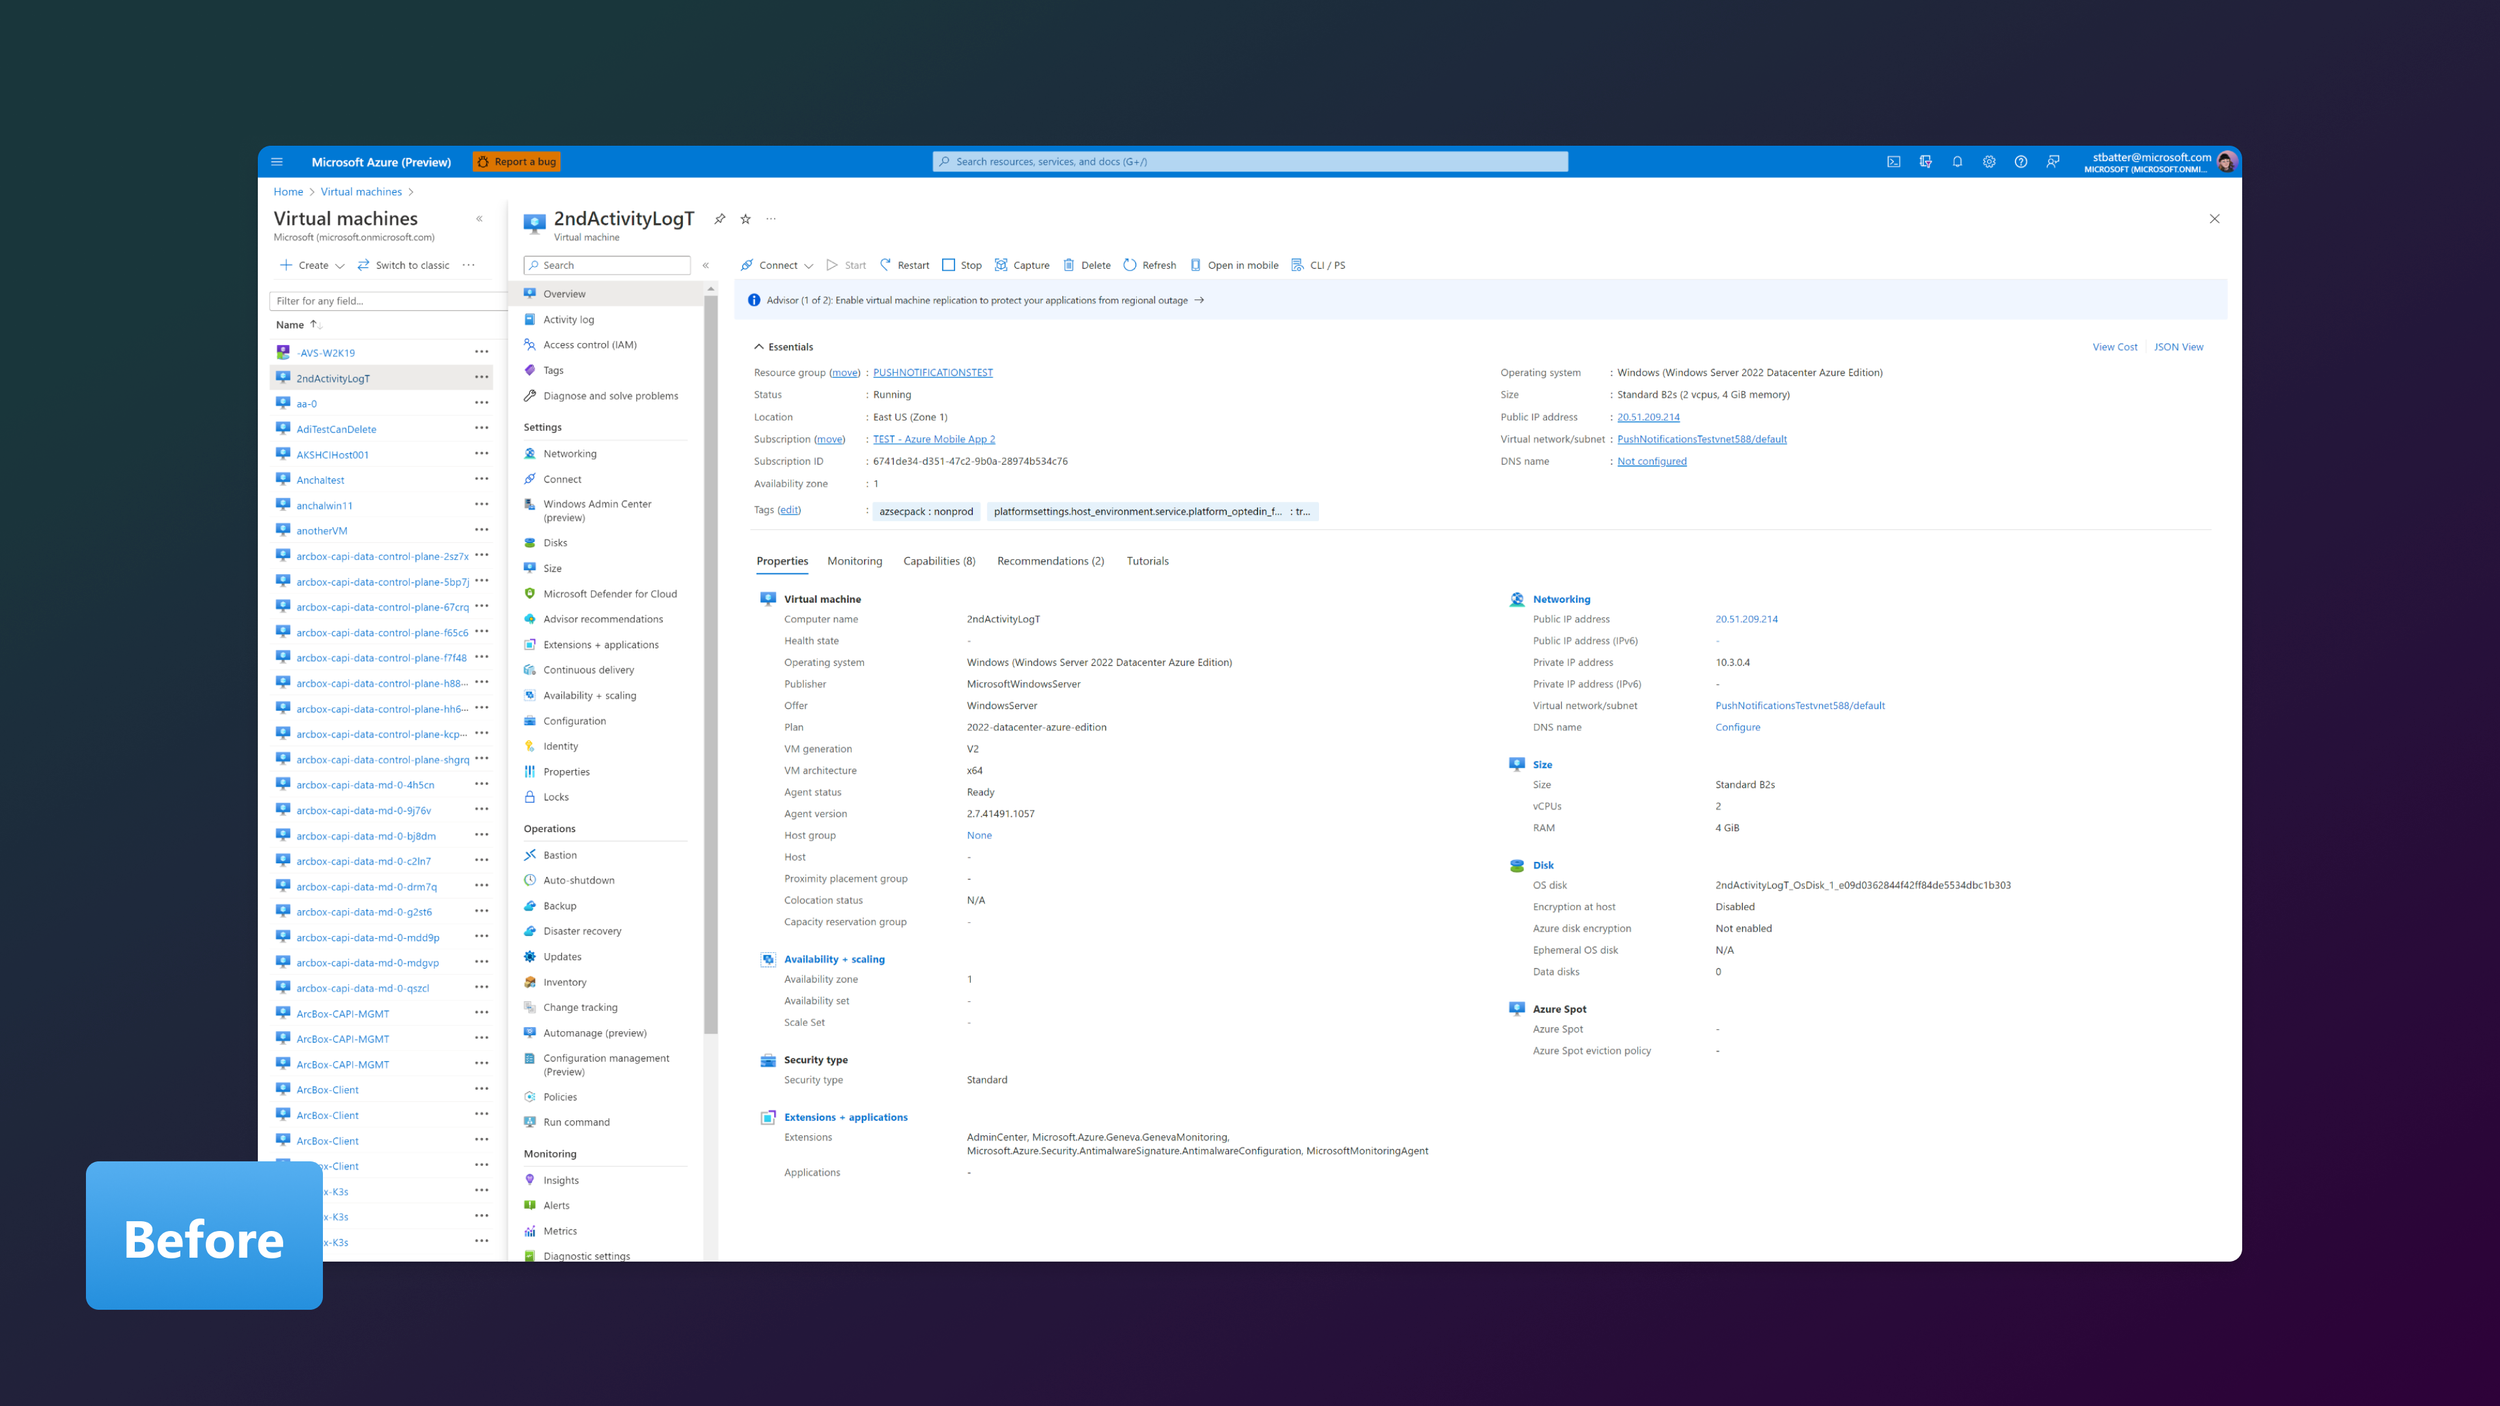The width and height of the screenshot is (2500, 1406).
Task: Click the Capture image icon
Action: pyautogui.click(x=1001, y=265)
